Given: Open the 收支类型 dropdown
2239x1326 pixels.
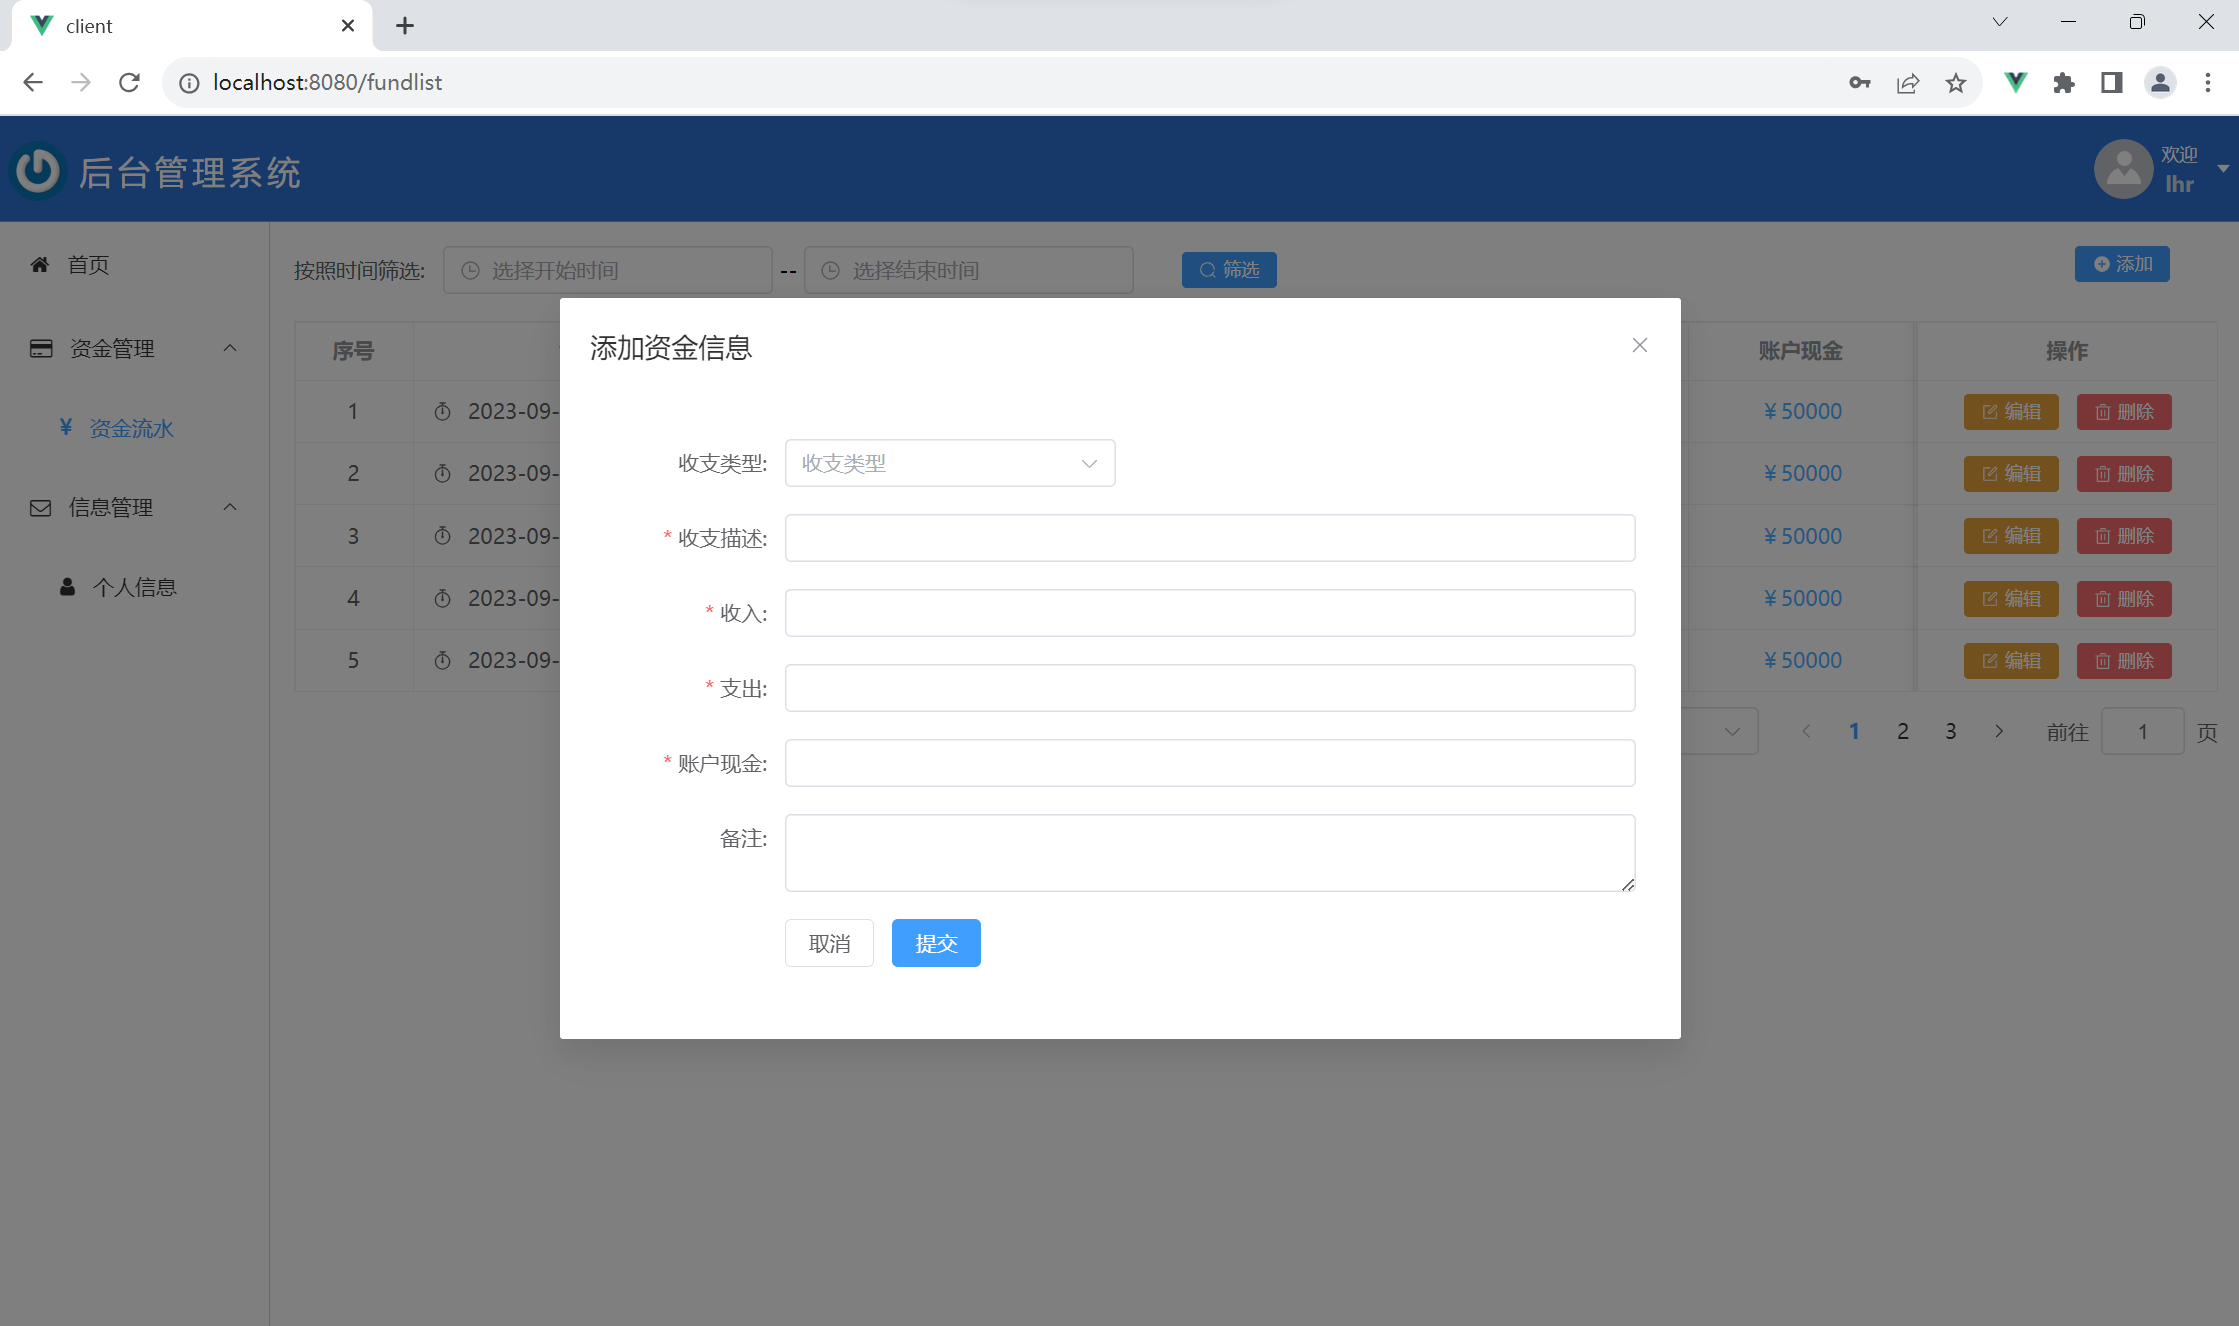Looking at the screenshot, I should pyautogui.click(x=949, y=463).
